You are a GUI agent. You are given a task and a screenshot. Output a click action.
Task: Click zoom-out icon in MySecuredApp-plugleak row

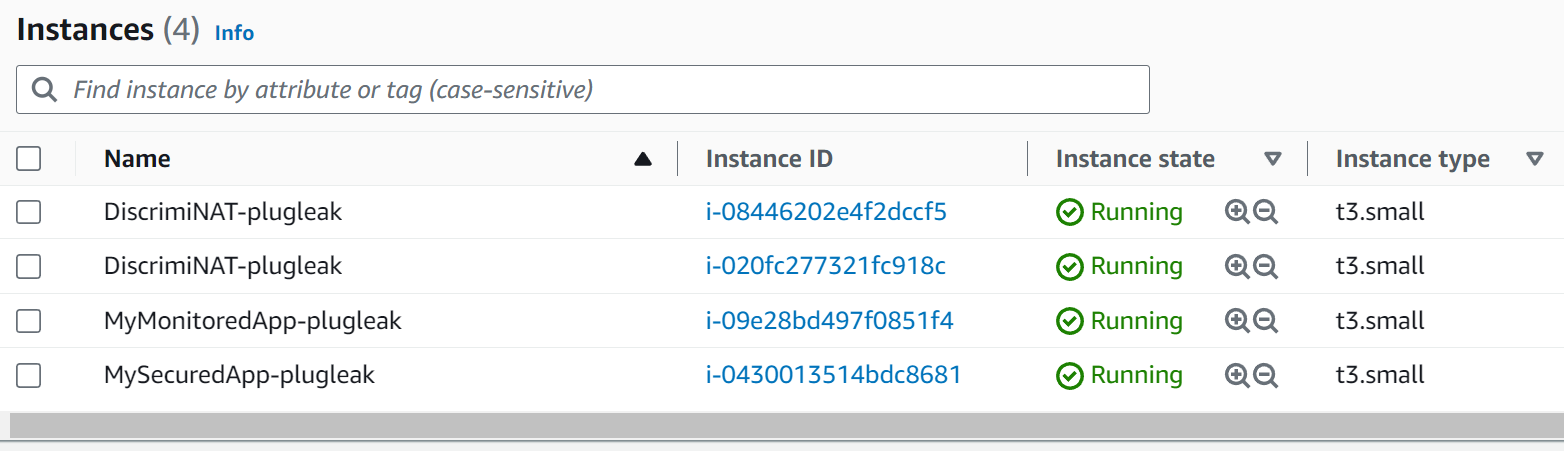pos(1266,375)
